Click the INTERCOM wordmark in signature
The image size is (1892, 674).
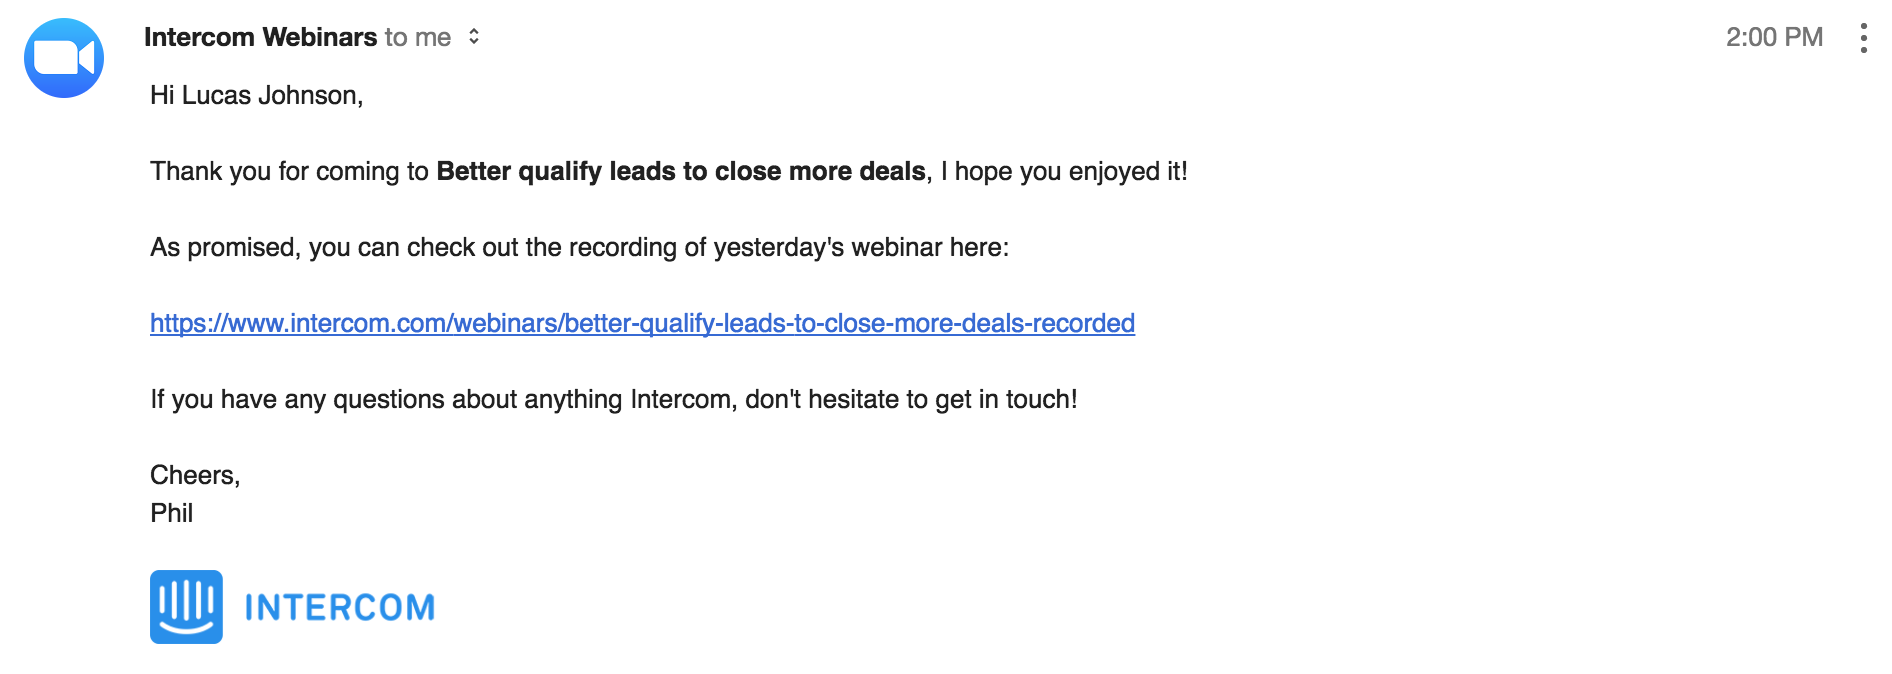[340, 607]
